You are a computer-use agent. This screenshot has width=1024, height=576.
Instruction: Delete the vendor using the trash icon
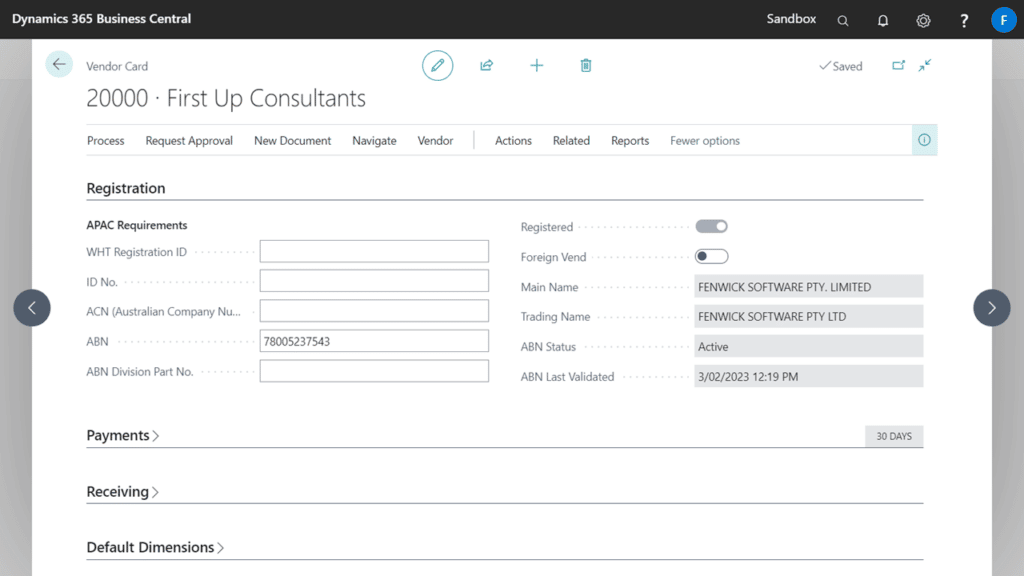(585, 64)
